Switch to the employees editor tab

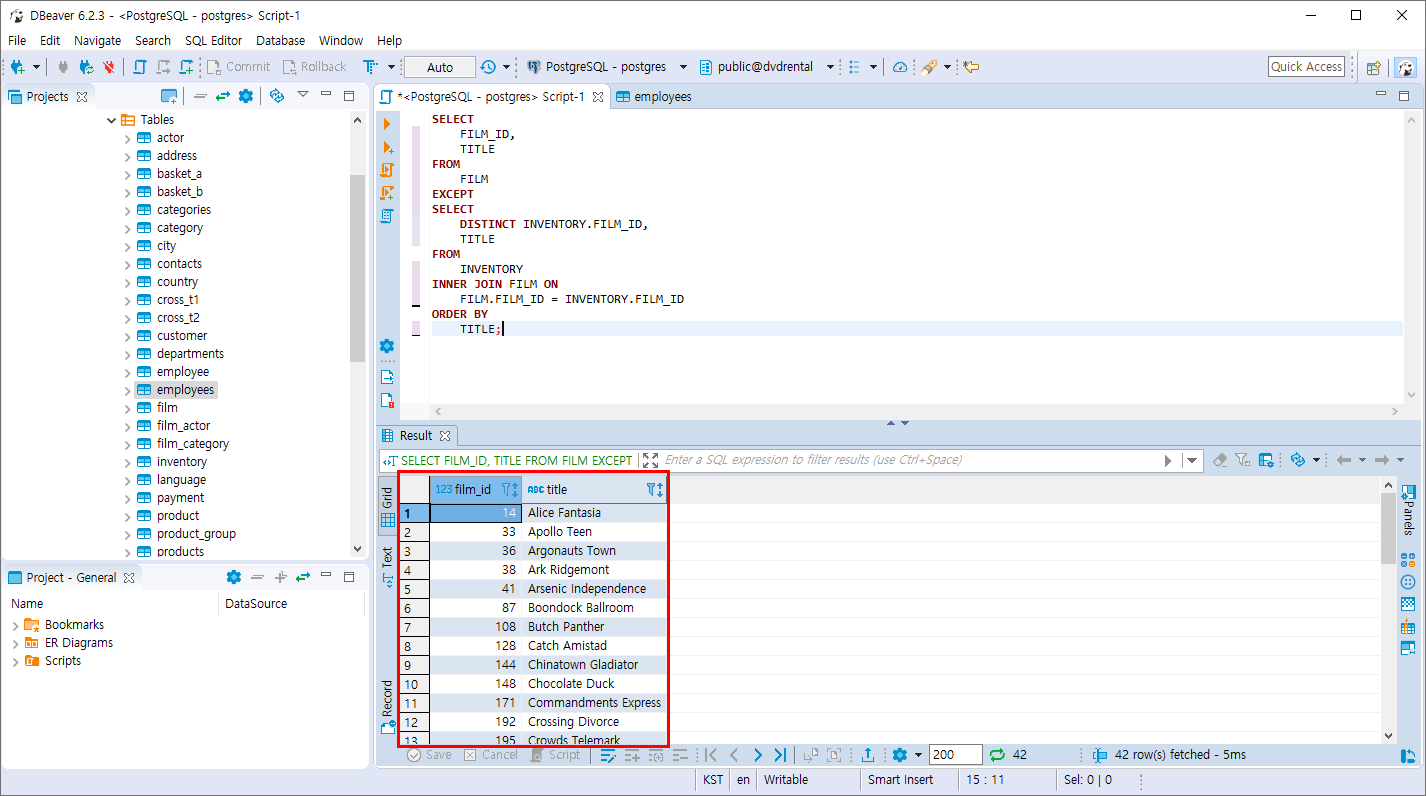click(x=654, y=97)
